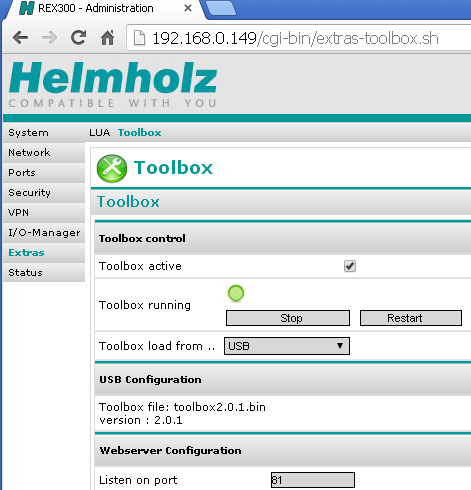This screenshot has width=471, height=490.
Task: Click the browser Forward arrow
Action: (x=49, y=38)
